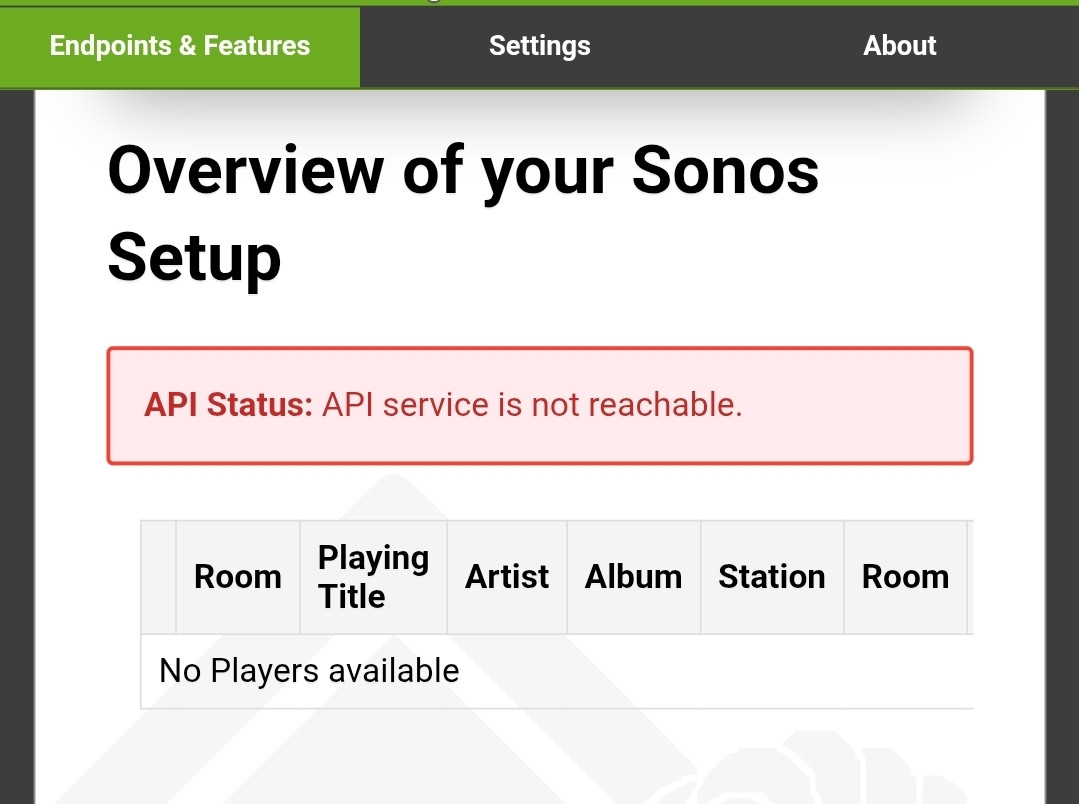Screen dimensions: 1079x804
Task: Click the Room header beside Playing Title
Action: pyautogui.click(x=238, y=577)
